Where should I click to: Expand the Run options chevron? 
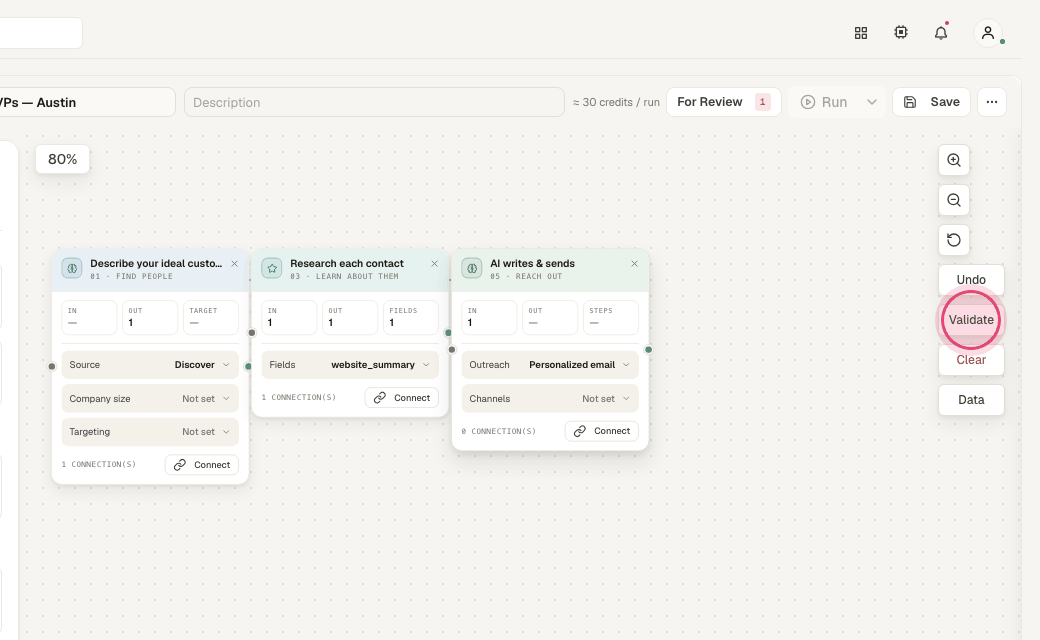point(872,102)
